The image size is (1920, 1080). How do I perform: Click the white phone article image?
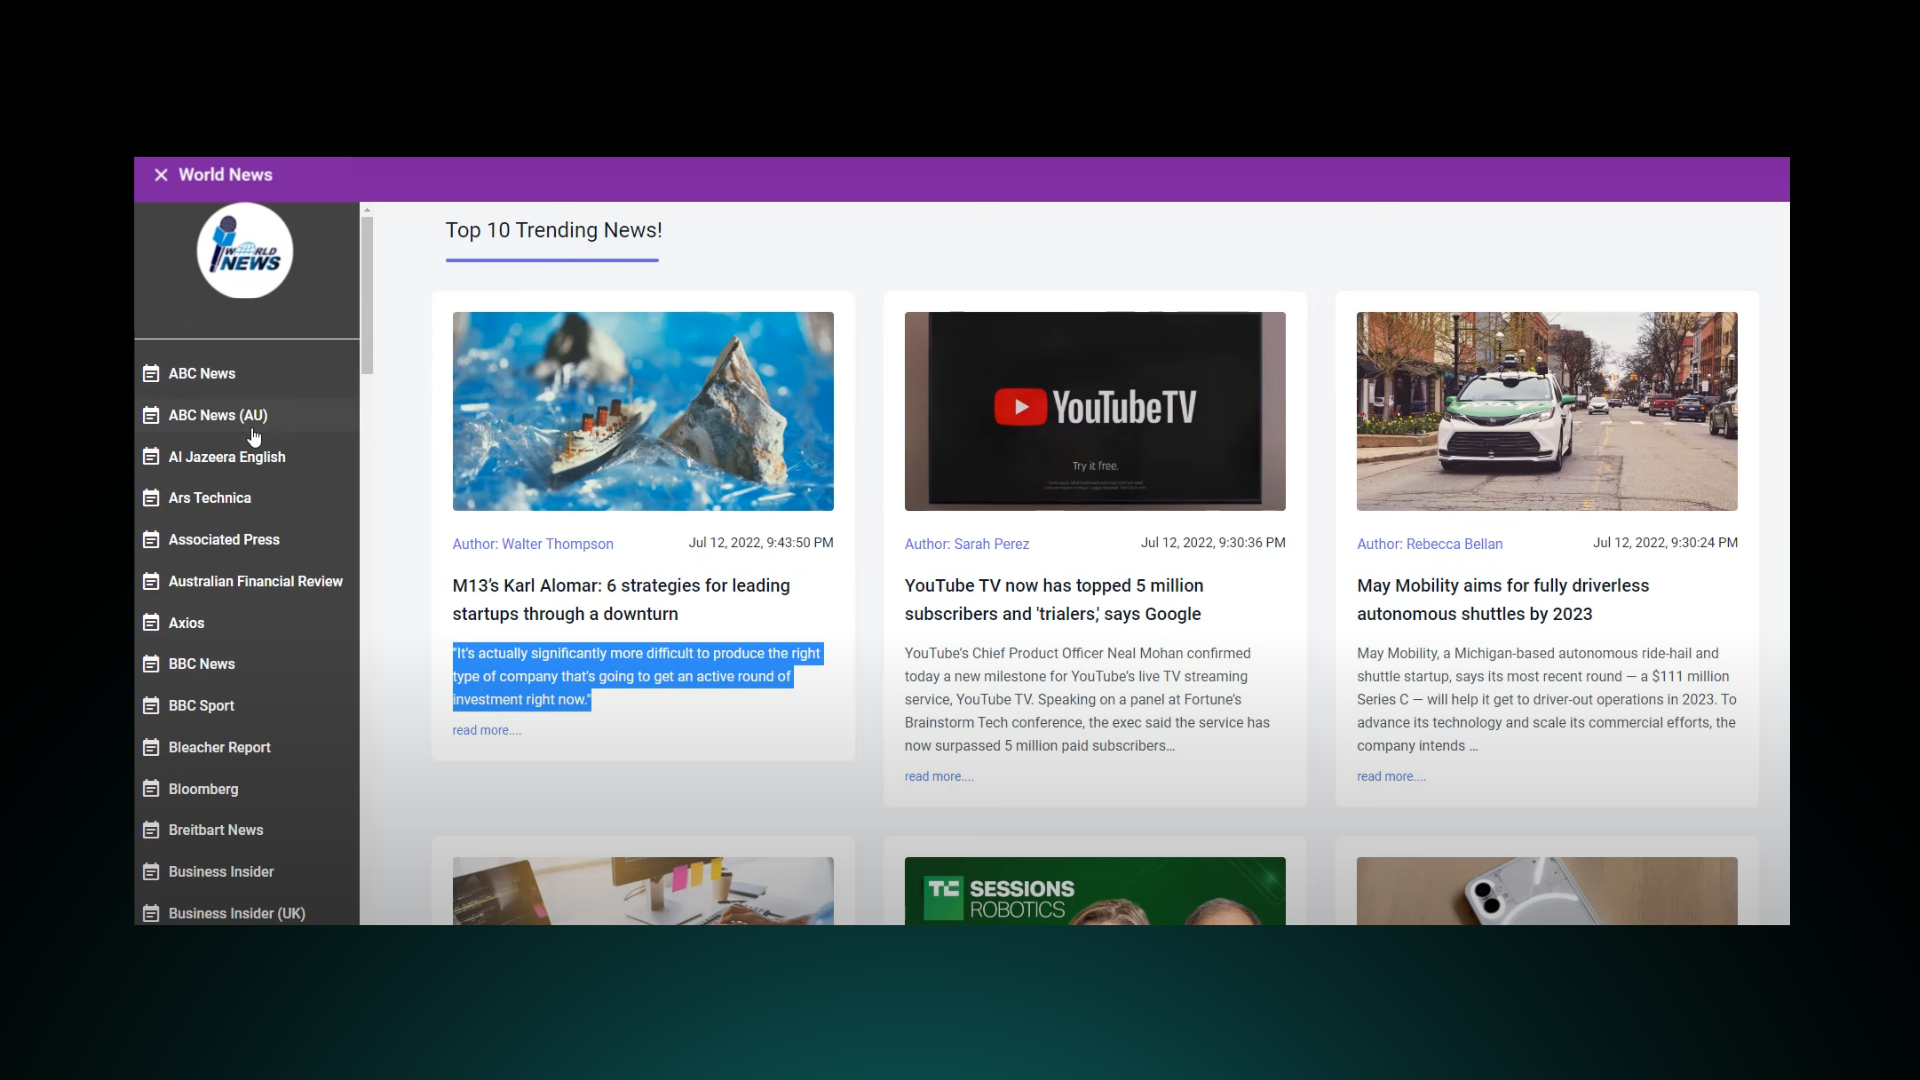[x=1547, y=891]
